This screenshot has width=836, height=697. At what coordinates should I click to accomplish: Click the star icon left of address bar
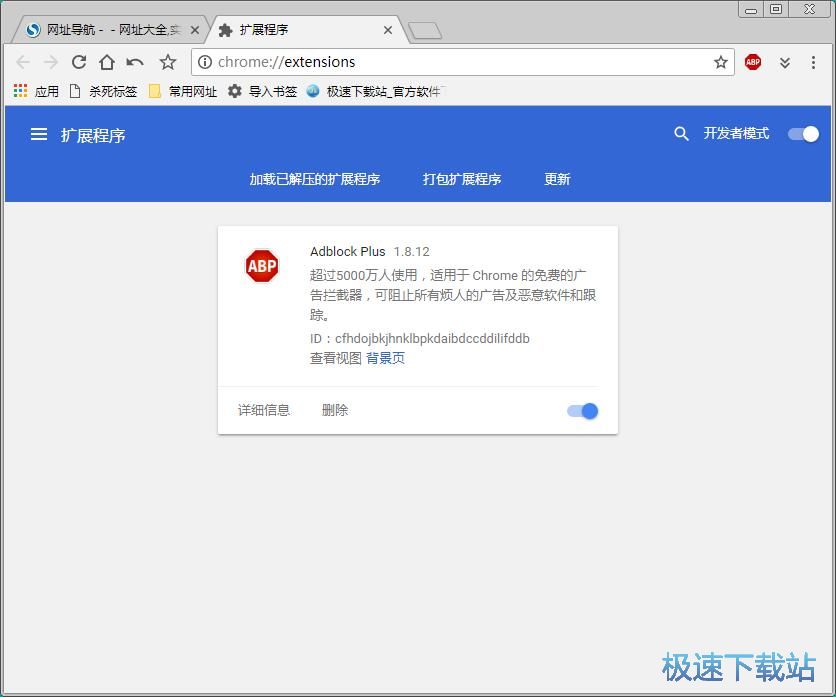coord(168,62)
